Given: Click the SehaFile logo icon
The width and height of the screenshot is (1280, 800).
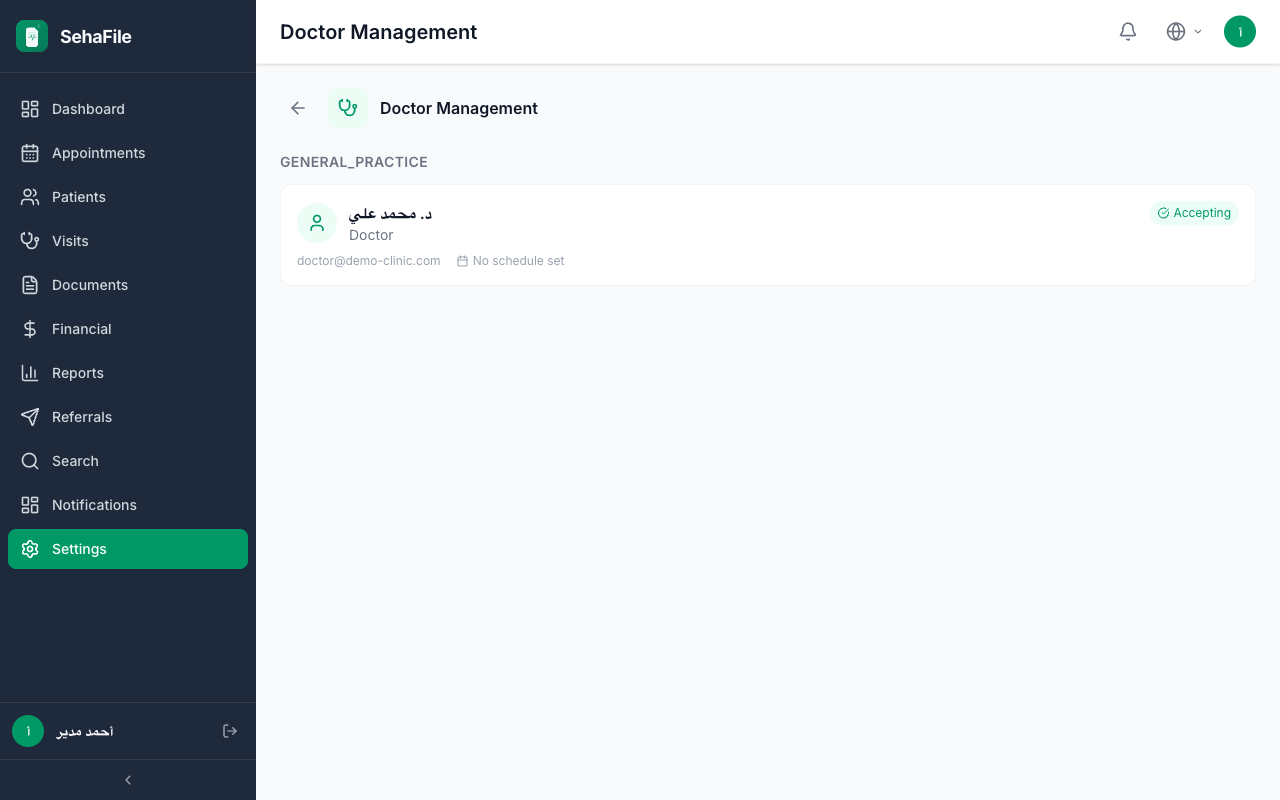Looking at the screenshot, I should coord(32,36).
